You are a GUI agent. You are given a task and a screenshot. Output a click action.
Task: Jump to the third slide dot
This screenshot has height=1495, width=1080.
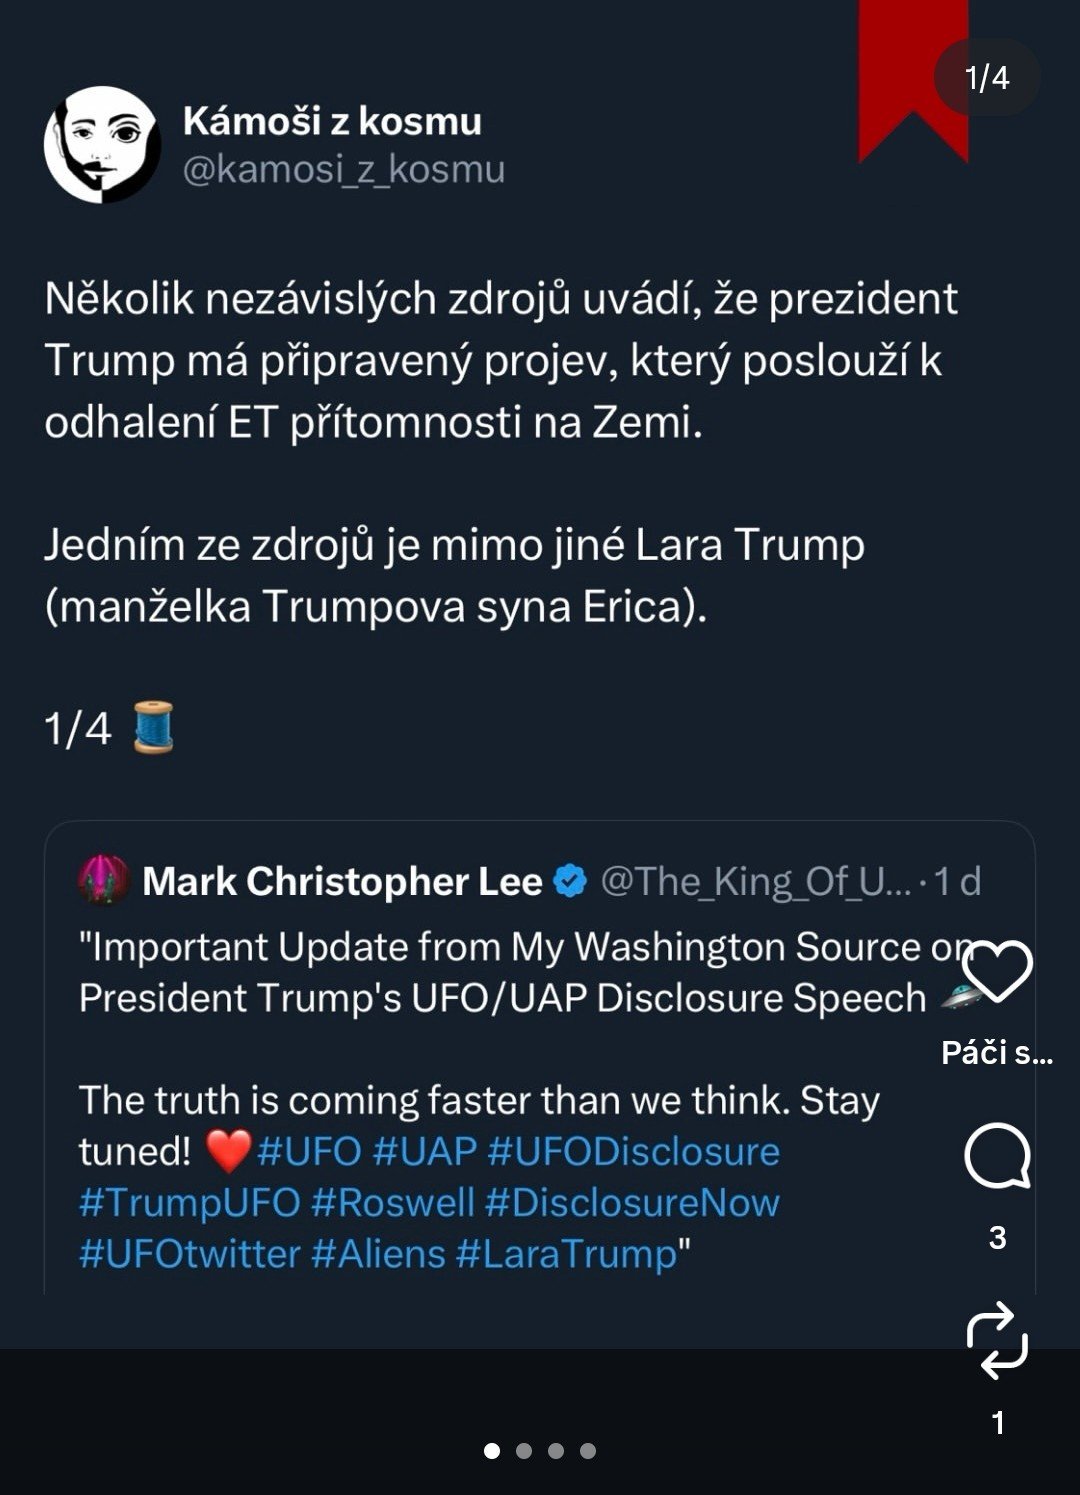pos(556,1450)
